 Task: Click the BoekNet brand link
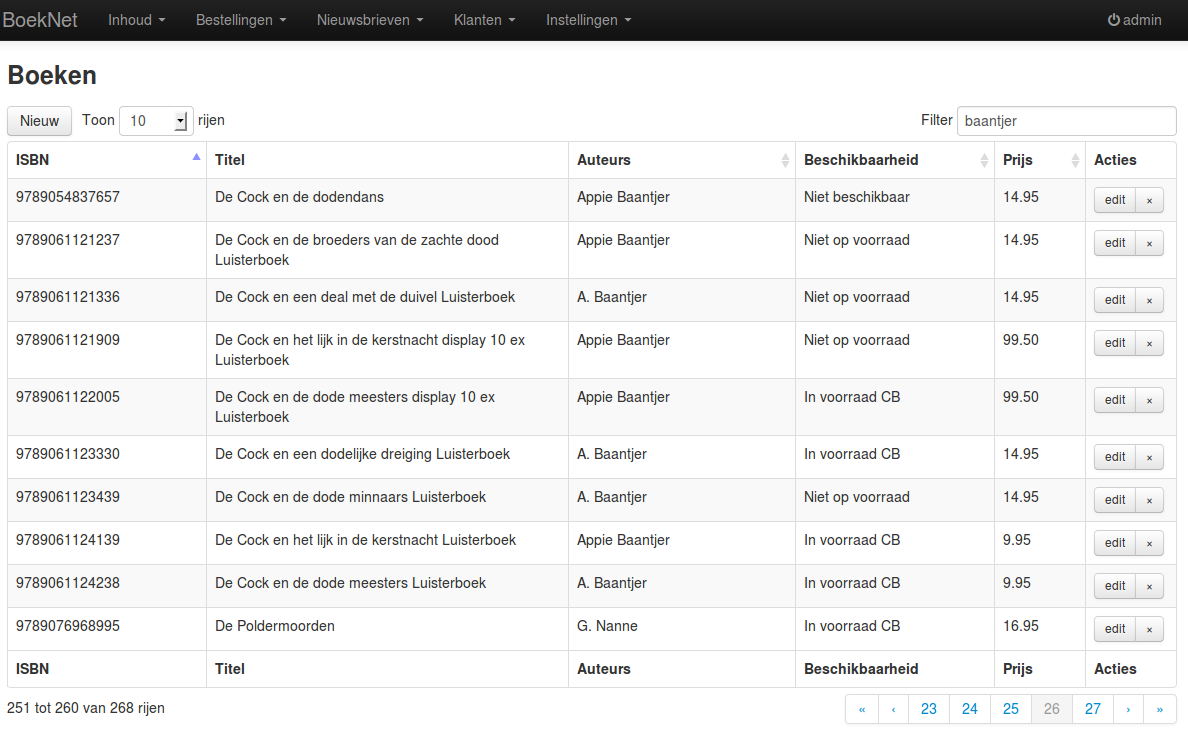39,20
